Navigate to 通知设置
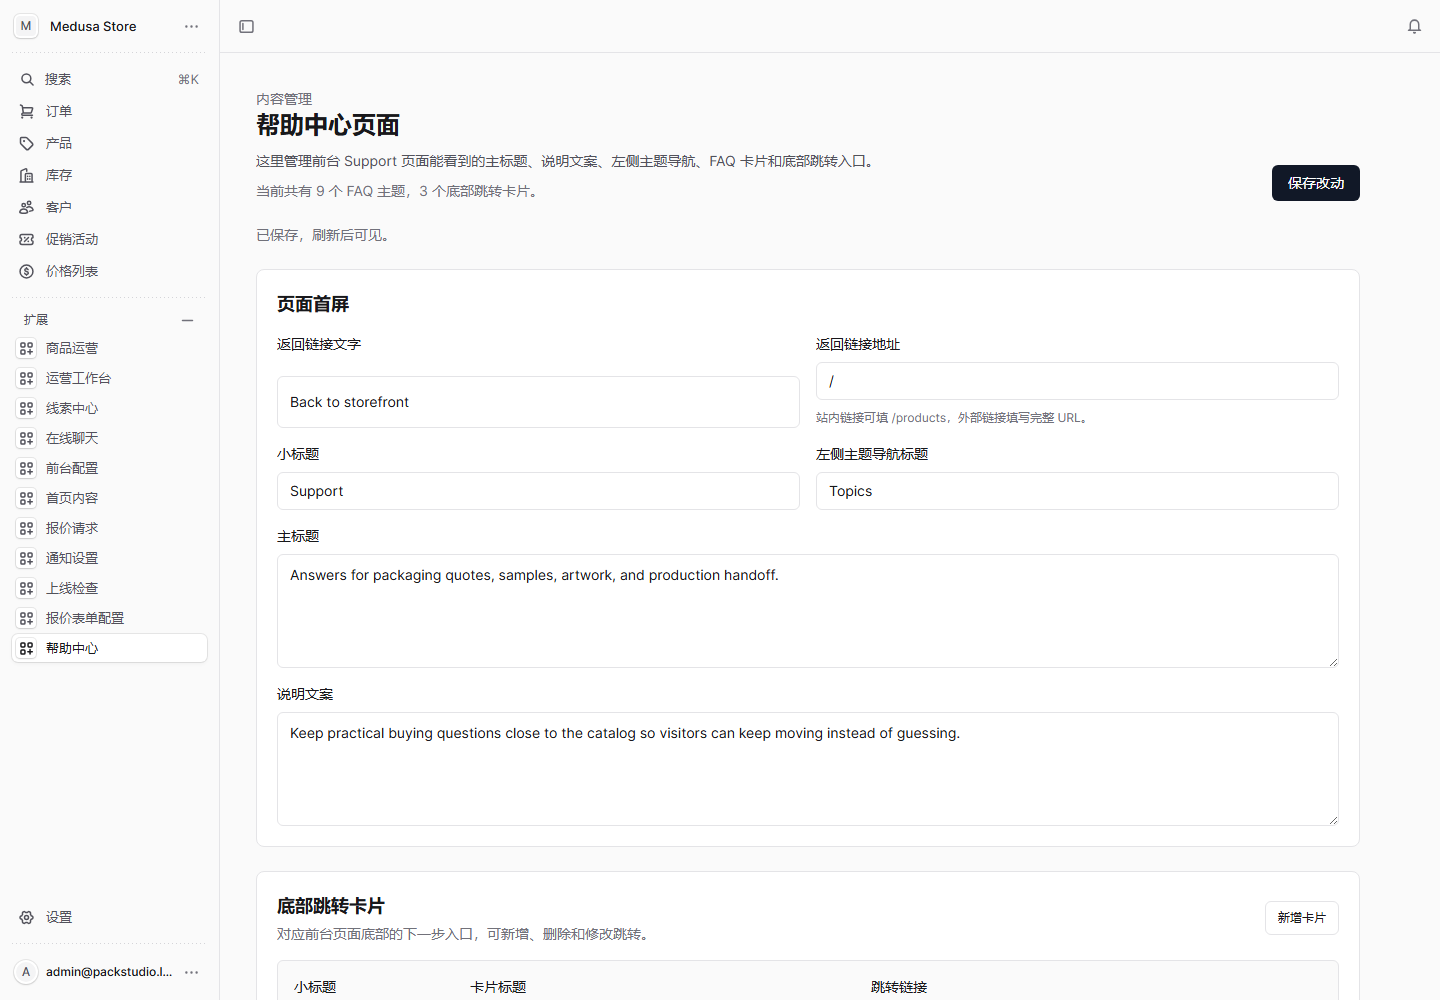Image resolution: width=1440 pixels, height=1000 pixels. pyautogui.click(x=110, y=558)
